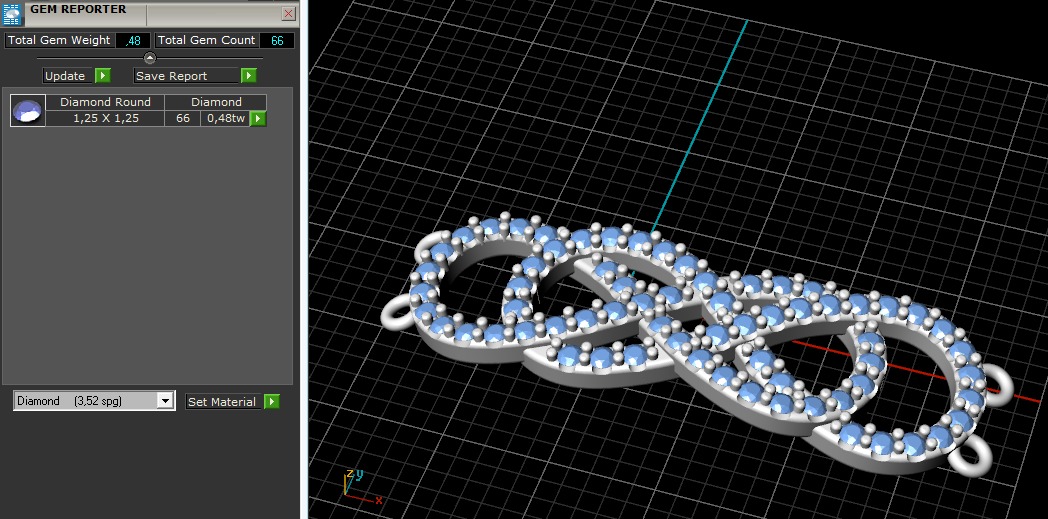Image resolution: width=1048 pixels, height=519 pixels.
Task: Collapse the panel using the round arrow handle
Action: click(150, 58)
